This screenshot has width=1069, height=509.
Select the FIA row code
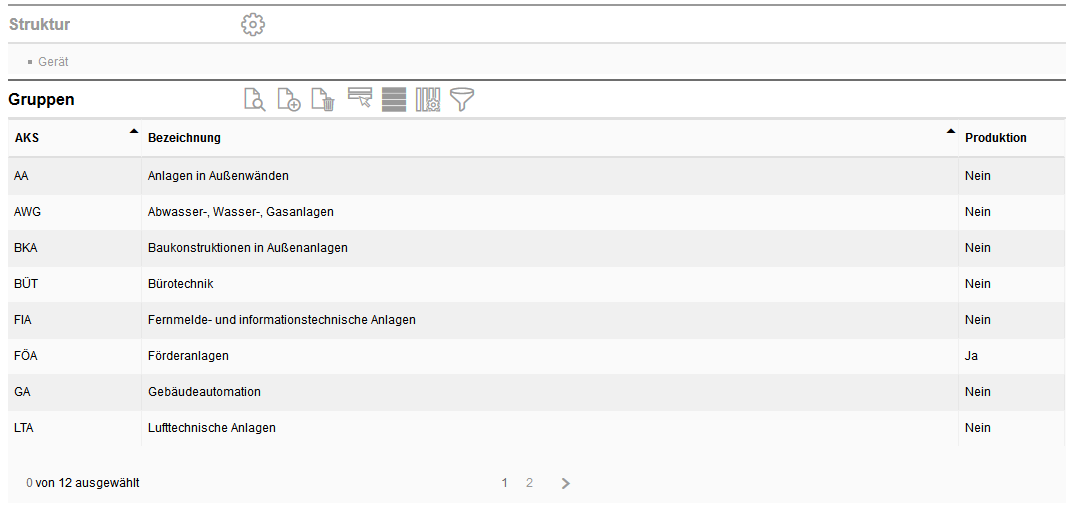pyautogui.click(x=22, y=320)
